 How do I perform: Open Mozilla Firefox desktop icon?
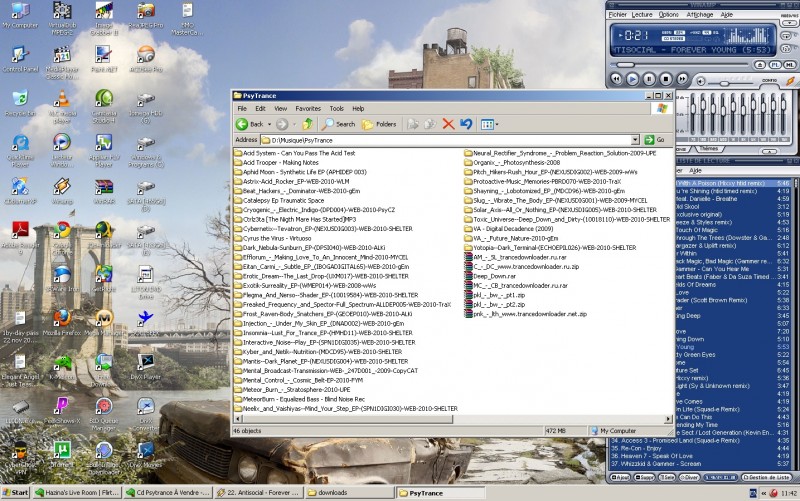click(x=62, y=322)
